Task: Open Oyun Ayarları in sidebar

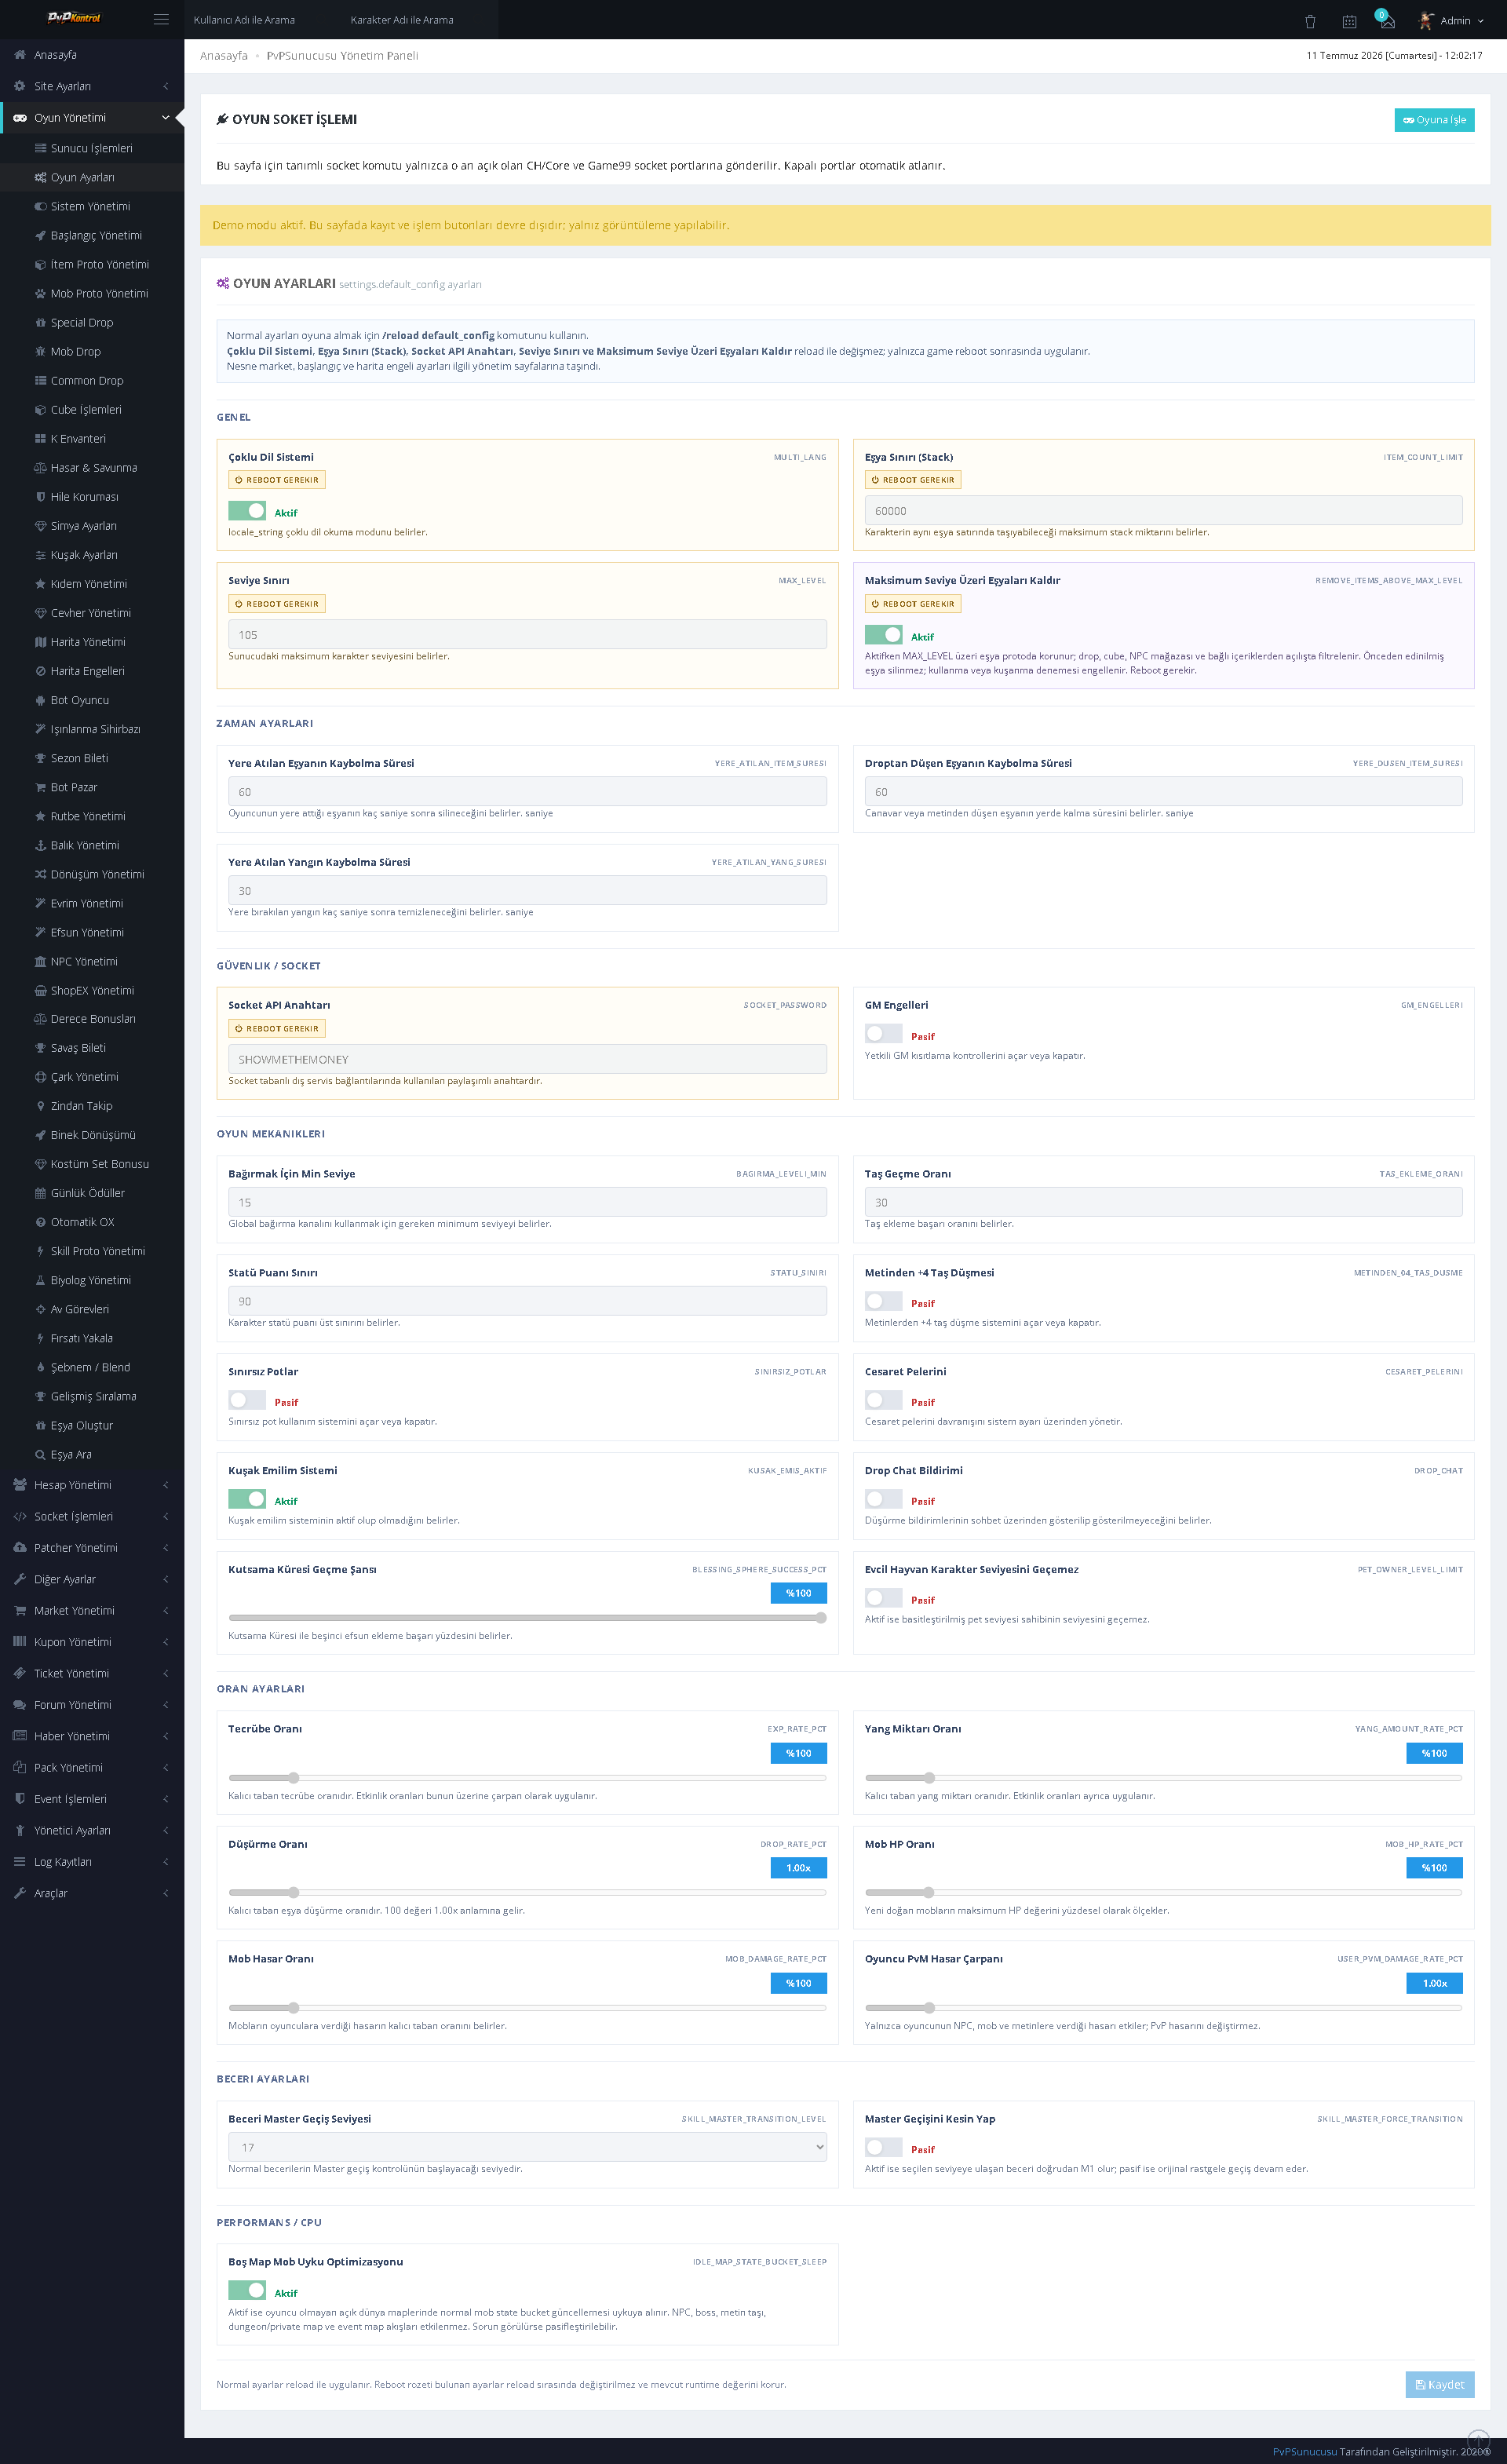Action: pyautogui.click(x=92, y=177)
